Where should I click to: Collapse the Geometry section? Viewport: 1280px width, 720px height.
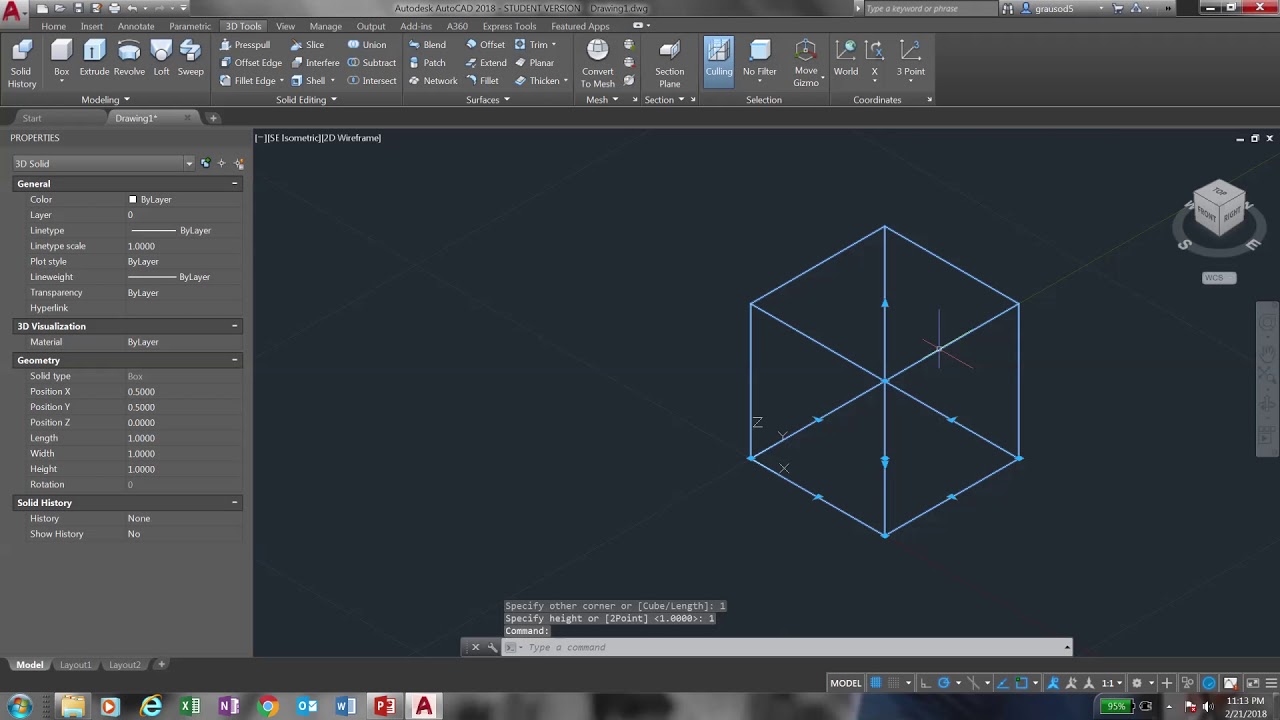235,360
